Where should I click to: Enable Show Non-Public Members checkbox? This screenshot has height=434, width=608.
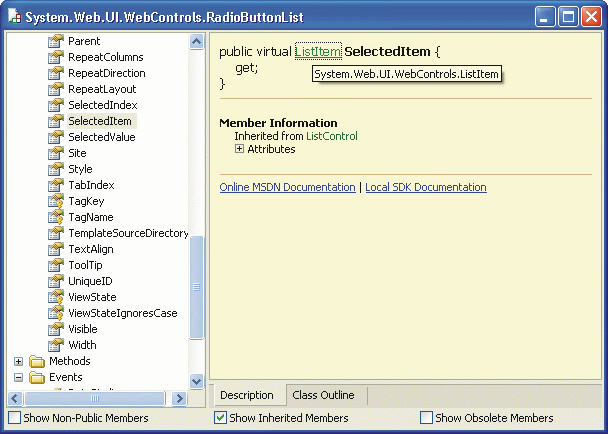click(x=14, y=418)
